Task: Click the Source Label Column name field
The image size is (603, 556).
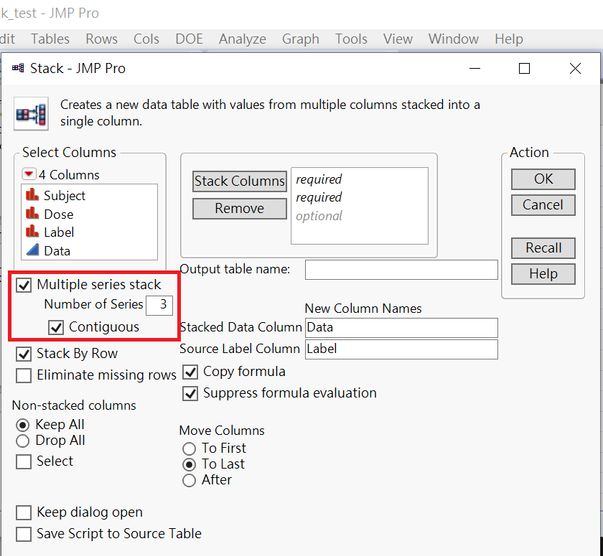Action: pos(401,349)
